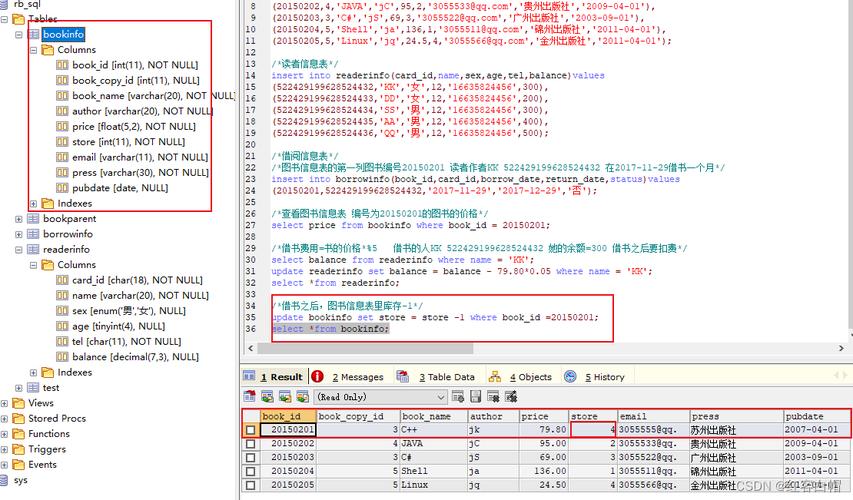
Task: Click the red Messages info icon
Action: click(x=318, y=376)
